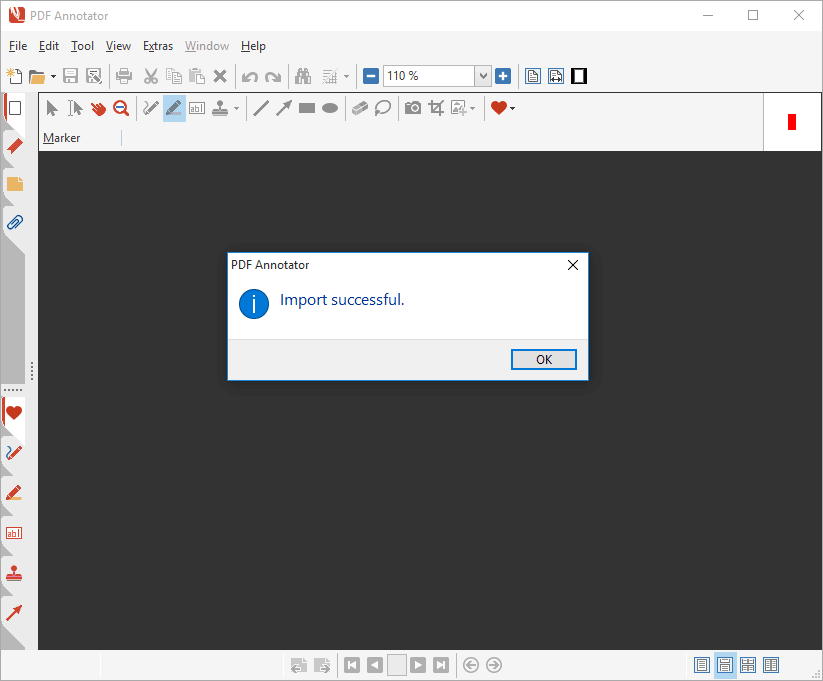Click the red marker color preview

pyautogui.click(x=792, y=122)
